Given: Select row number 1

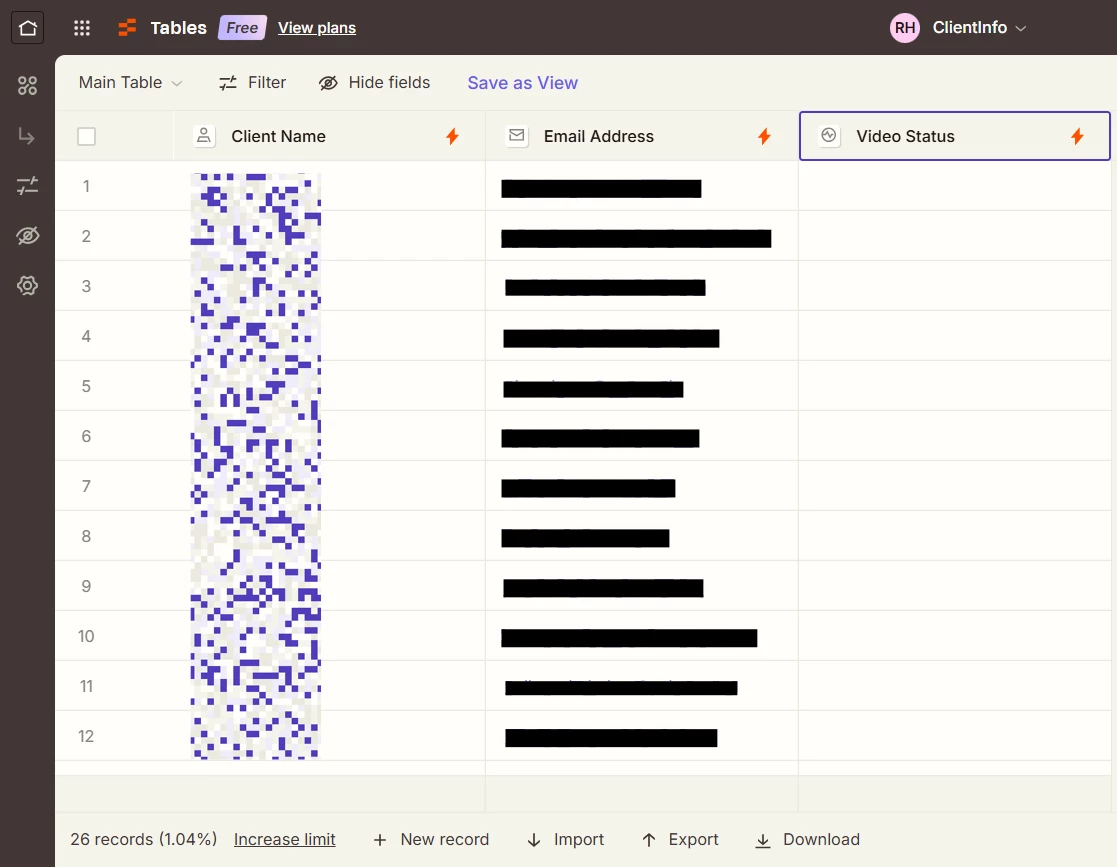Looking at the screenshot, I should click(86, 186).
